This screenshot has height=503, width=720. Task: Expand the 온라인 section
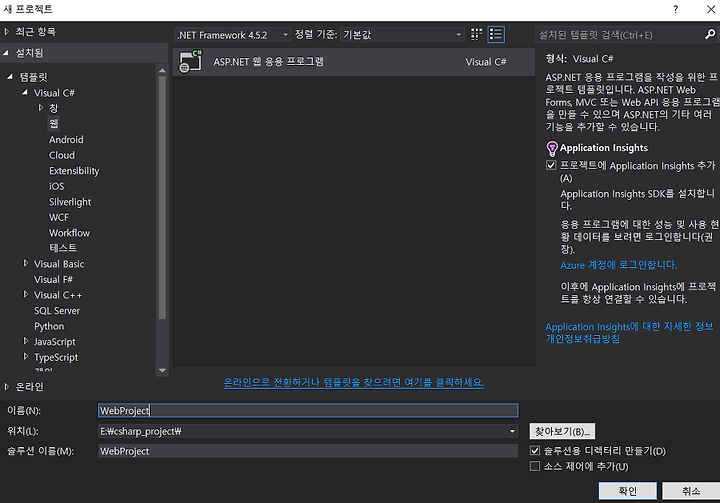click(6, 387)
